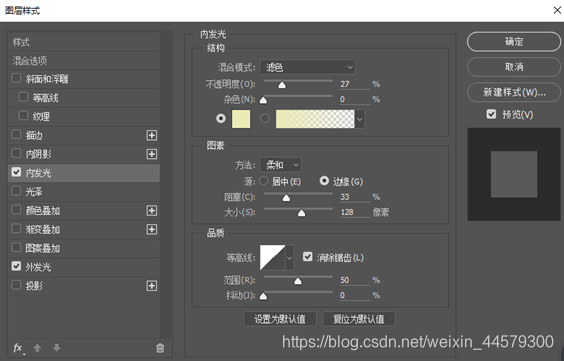Click the 杂色(N) slider handle
This screenshot has width=564, height=361.
click(x=263, y=100)
